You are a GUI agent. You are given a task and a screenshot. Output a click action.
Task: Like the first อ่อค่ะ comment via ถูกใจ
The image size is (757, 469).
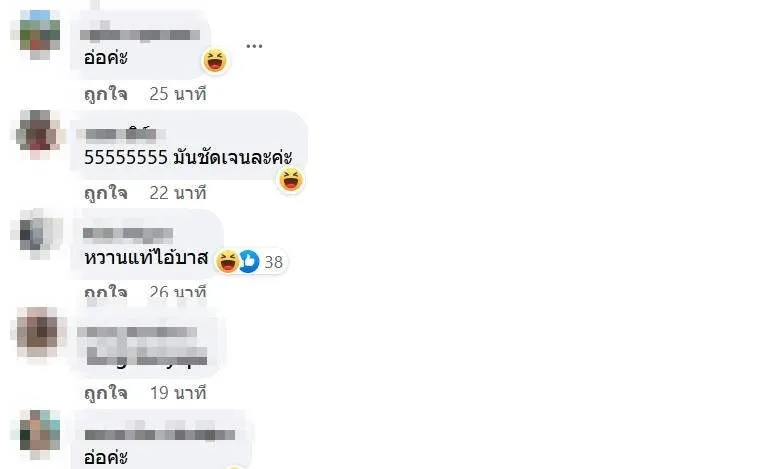[x=106, y=94]
